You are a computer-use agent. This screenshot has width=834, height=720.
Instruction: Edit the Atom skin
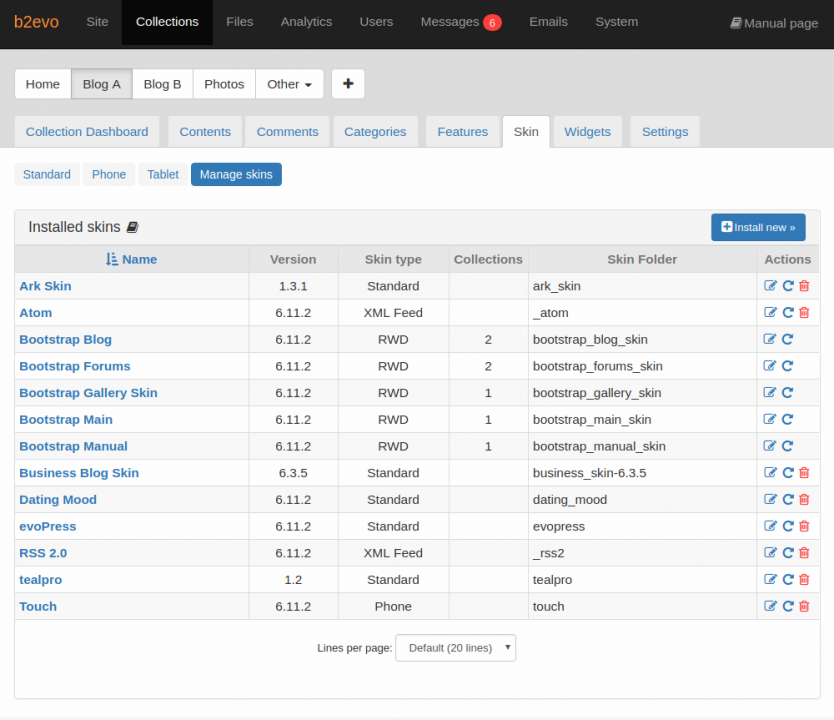(x=770, y=312)
